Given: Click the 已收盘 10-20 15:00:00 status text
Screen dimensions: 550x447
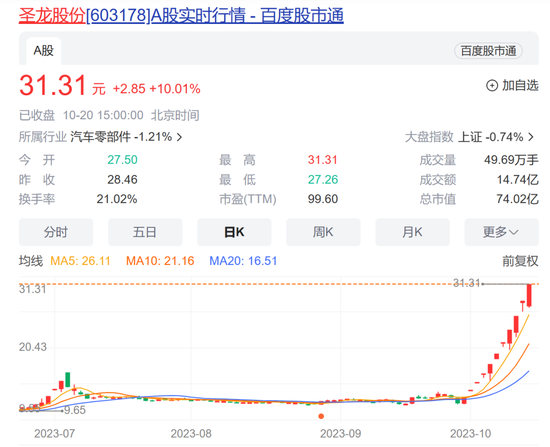Looking at the screenshot, I should [109, 115].
